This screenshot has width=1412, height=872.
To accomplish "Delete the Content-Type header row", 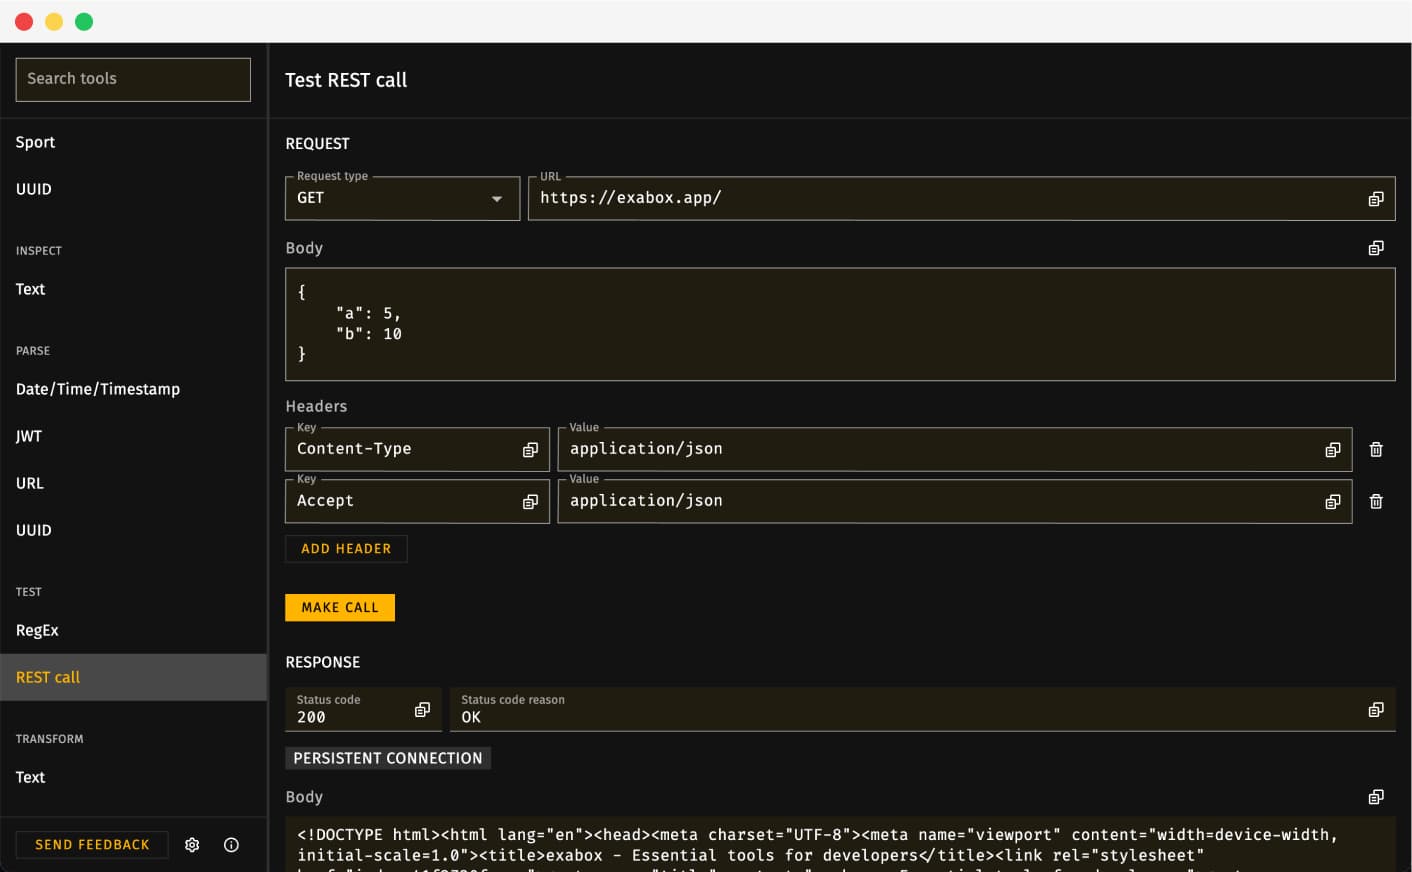I will (x=1376, y=450).
